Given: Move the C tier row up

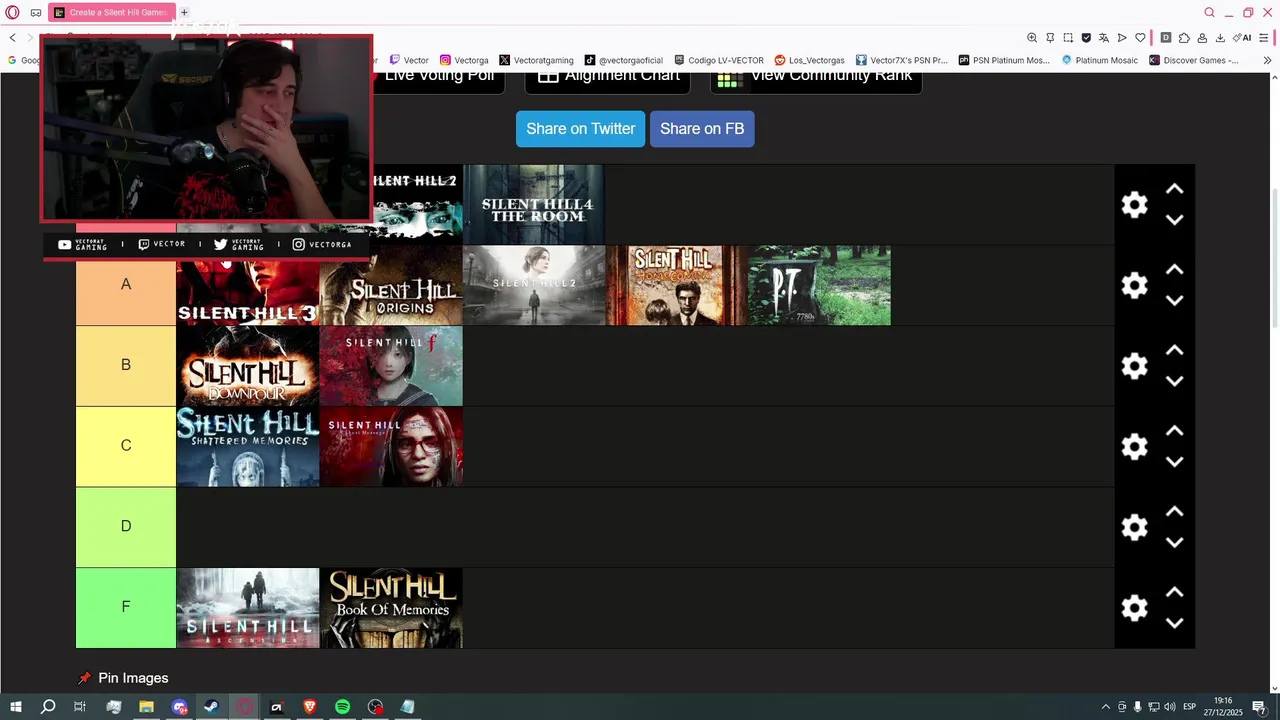Looking at the screenshot, I should tap(1175, 431).
